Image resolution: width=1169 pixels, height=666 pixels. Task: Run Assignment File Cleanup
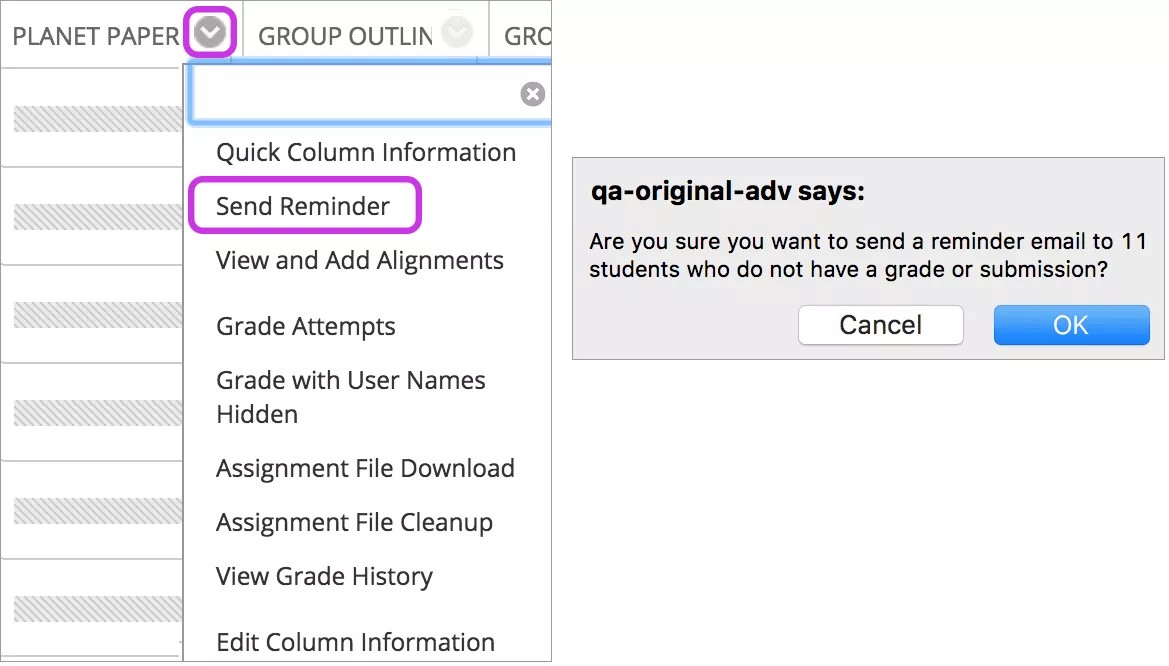tap(354, 522)
